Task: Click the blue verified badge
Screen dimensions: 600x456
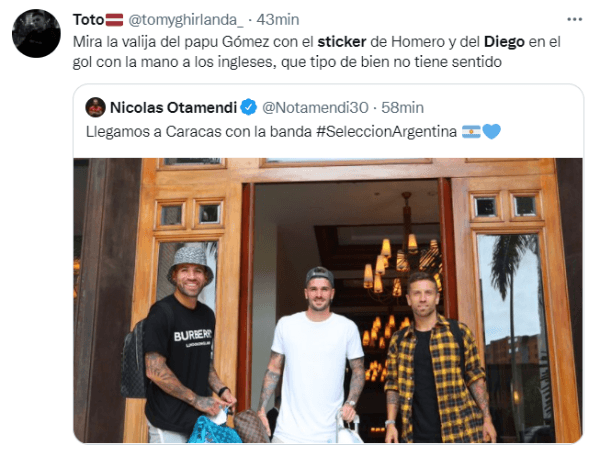Action: point(249,107)
